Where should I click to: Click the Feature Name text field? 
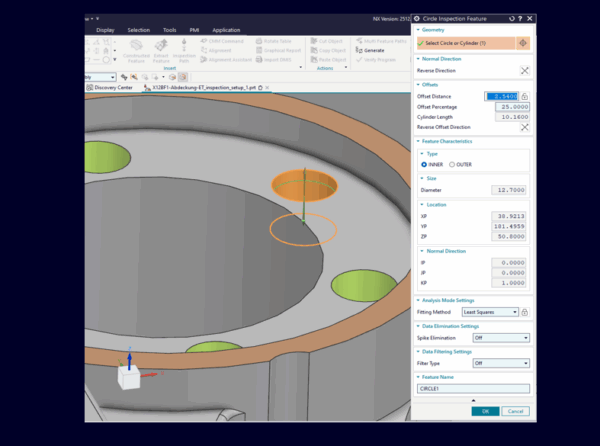pyautogui.click(x=473, y=388)
